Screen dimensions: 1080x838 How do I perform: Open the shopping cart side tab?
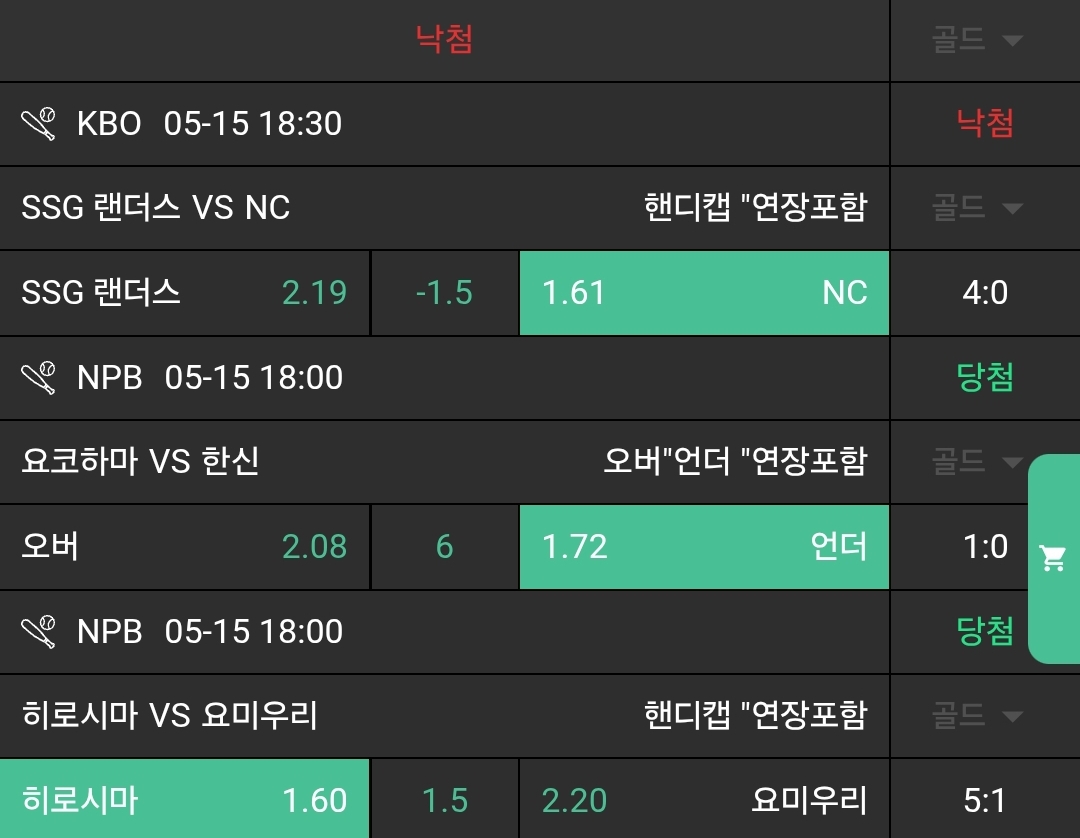pyautogui.click(x=1053, y=558)
